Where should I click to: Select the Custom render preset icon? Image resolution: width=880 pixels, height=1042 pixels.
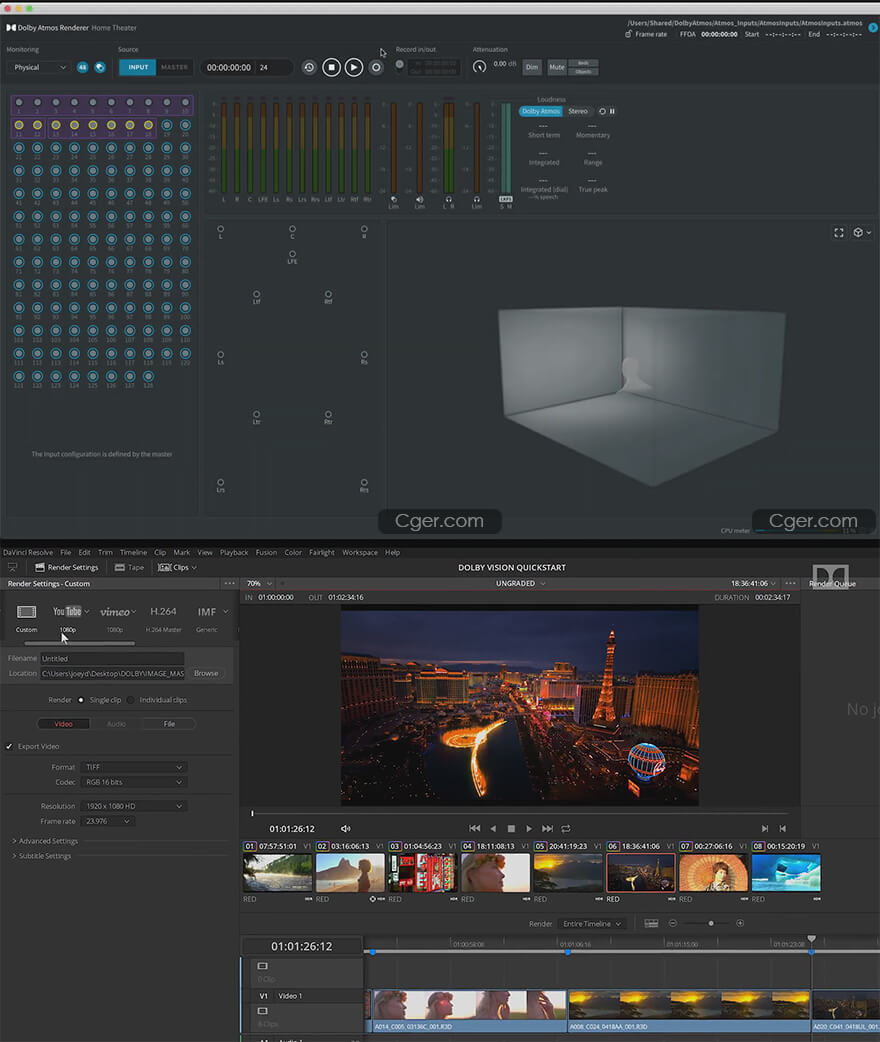27,611
